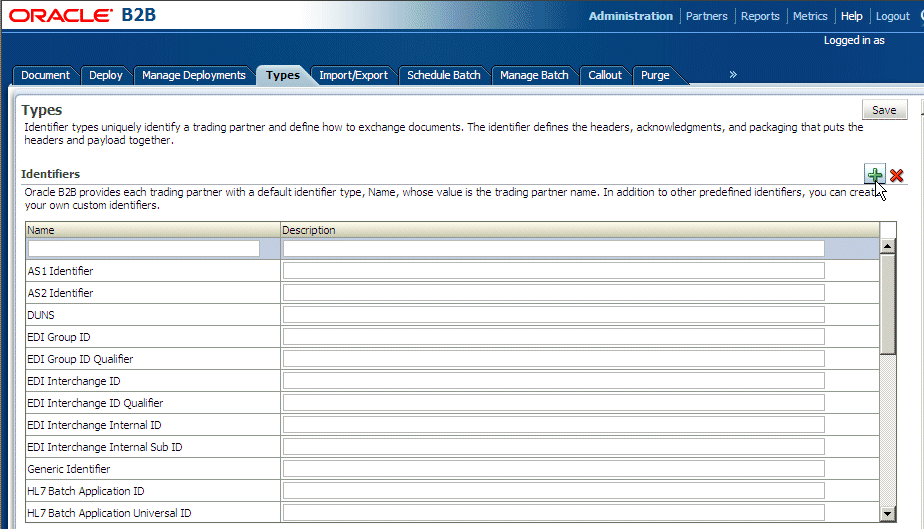Select the AS1 Identifier row name

pos(60,271)
